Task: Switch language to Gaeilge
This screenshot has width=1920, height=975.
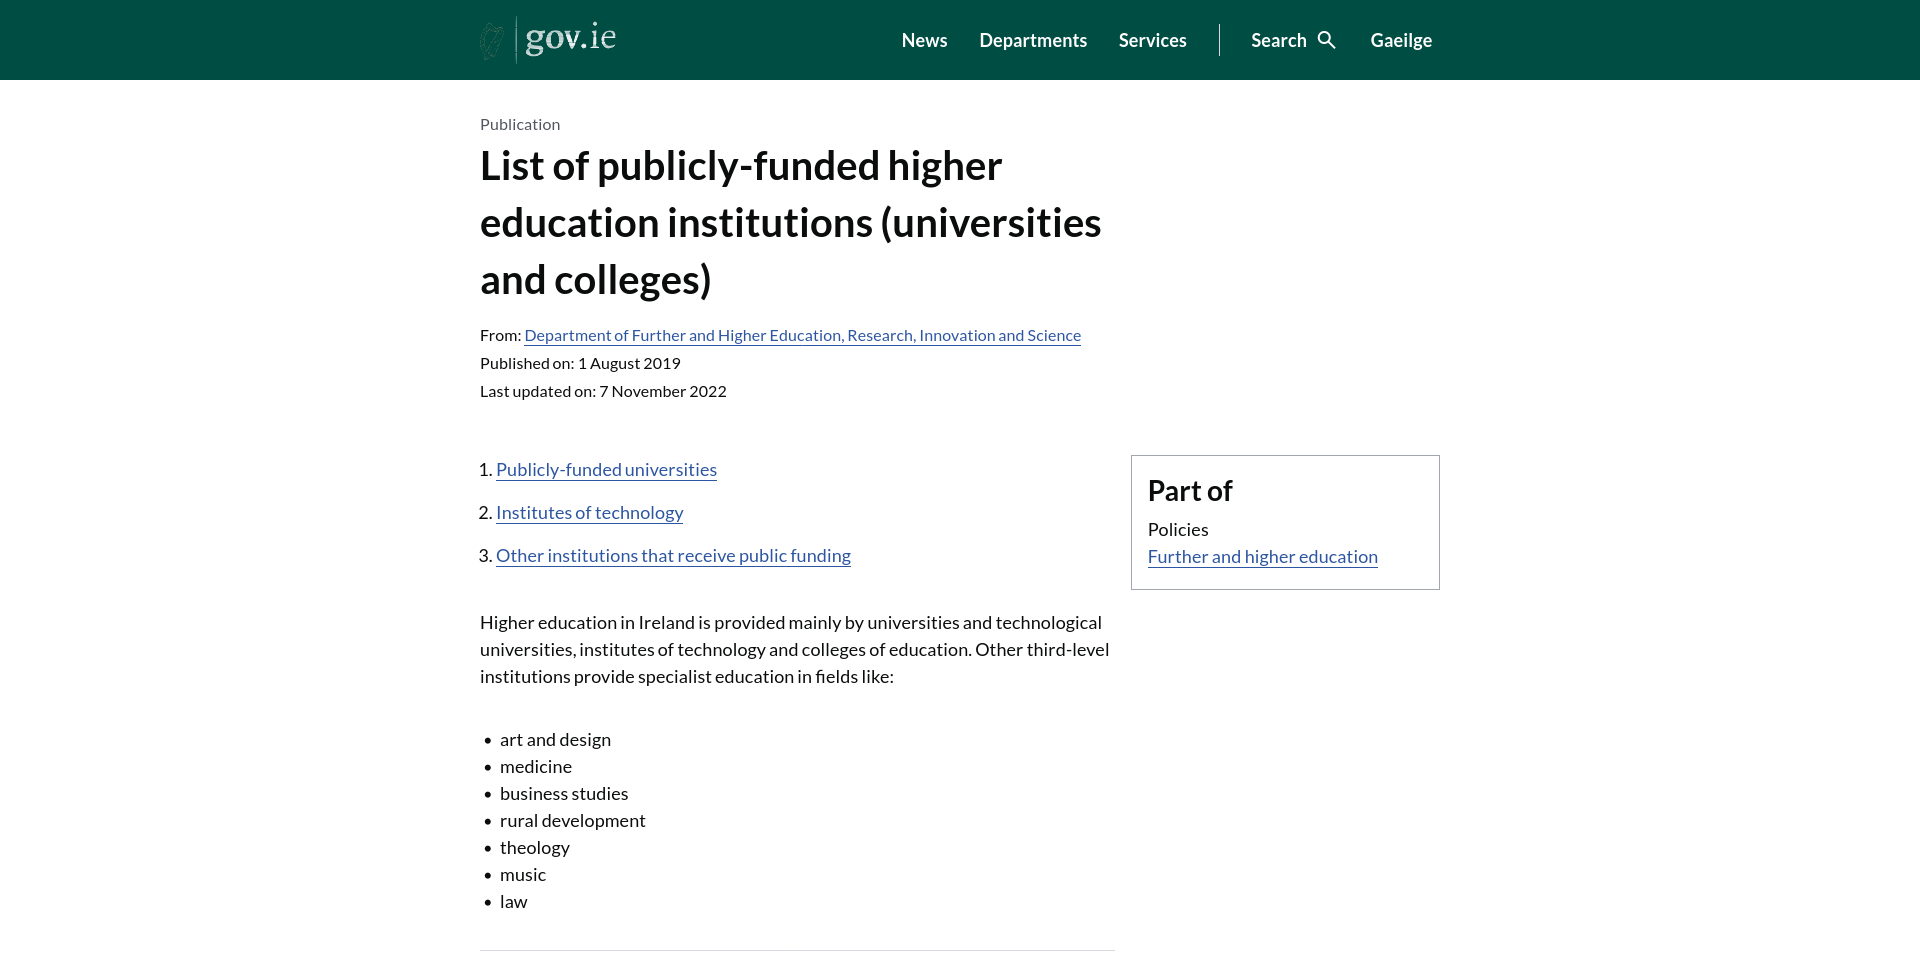Action: (x=1401, y=40)
